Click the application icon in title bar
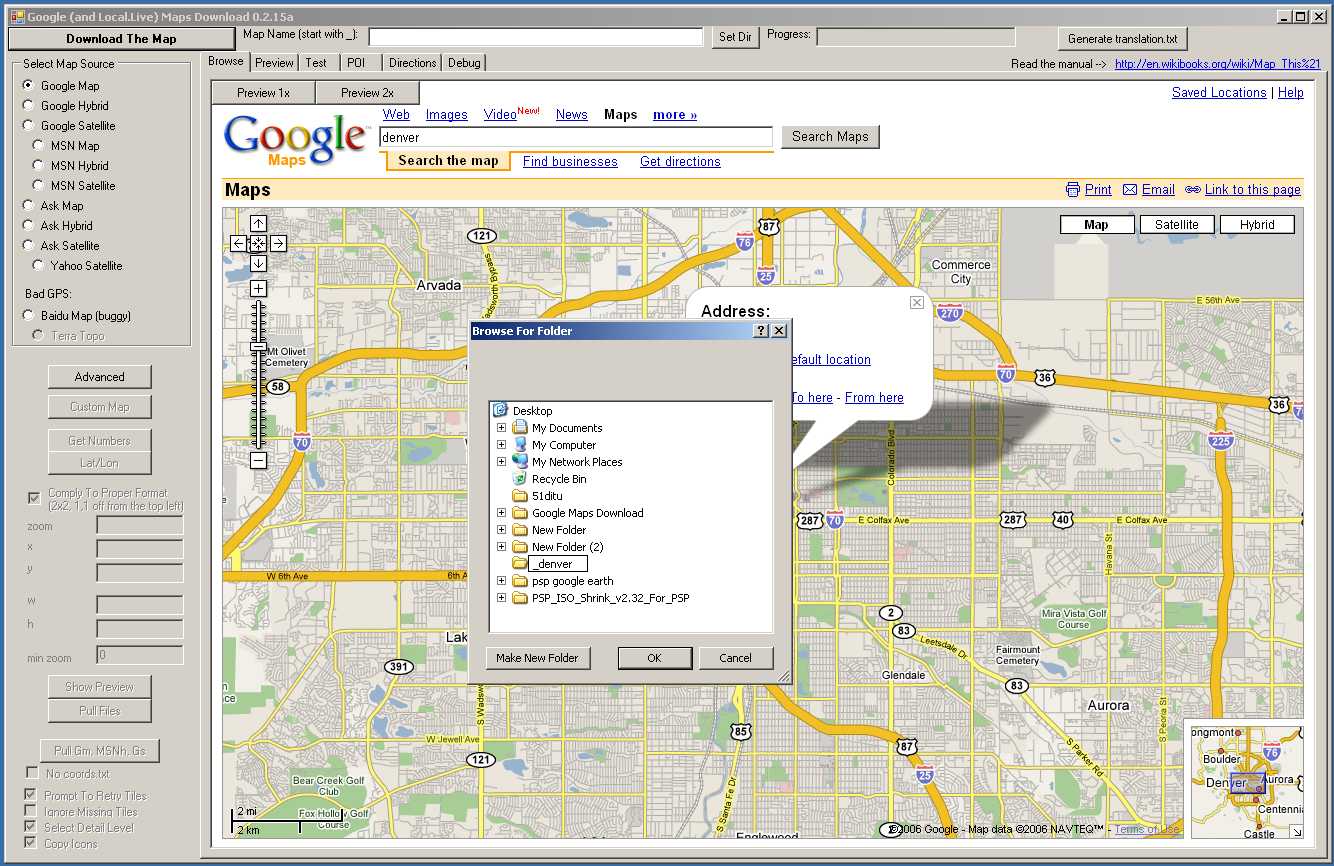Screen dimensions: 1334x866 tap(17, 16)
